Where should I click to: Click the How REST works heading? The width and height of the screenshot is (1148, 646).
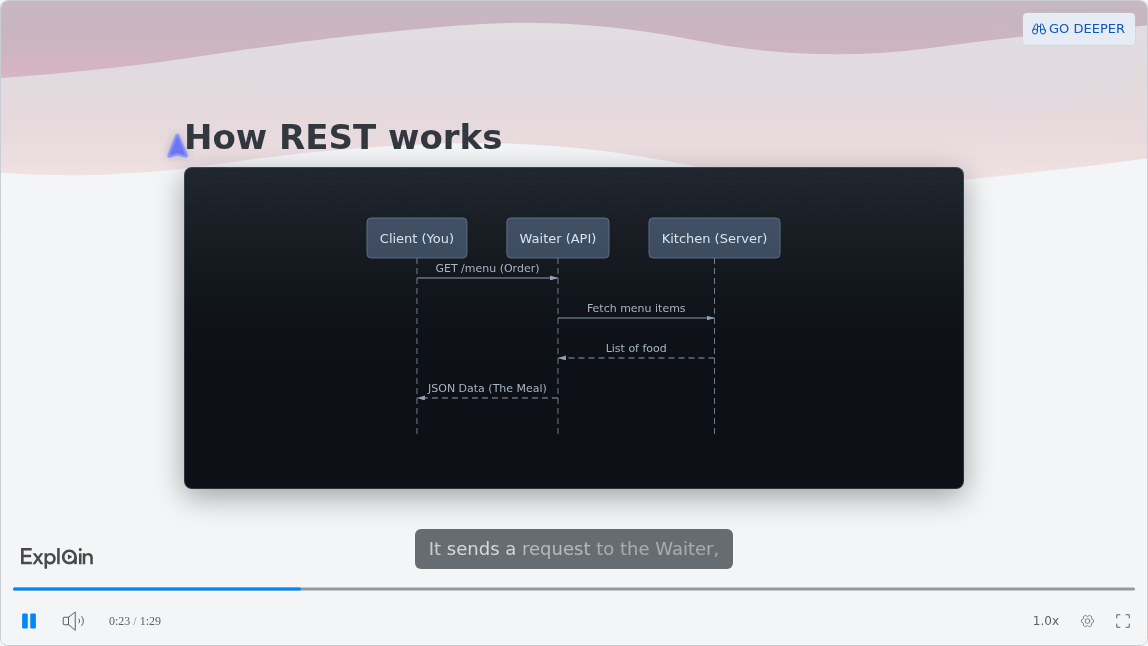tap(343, 137)
